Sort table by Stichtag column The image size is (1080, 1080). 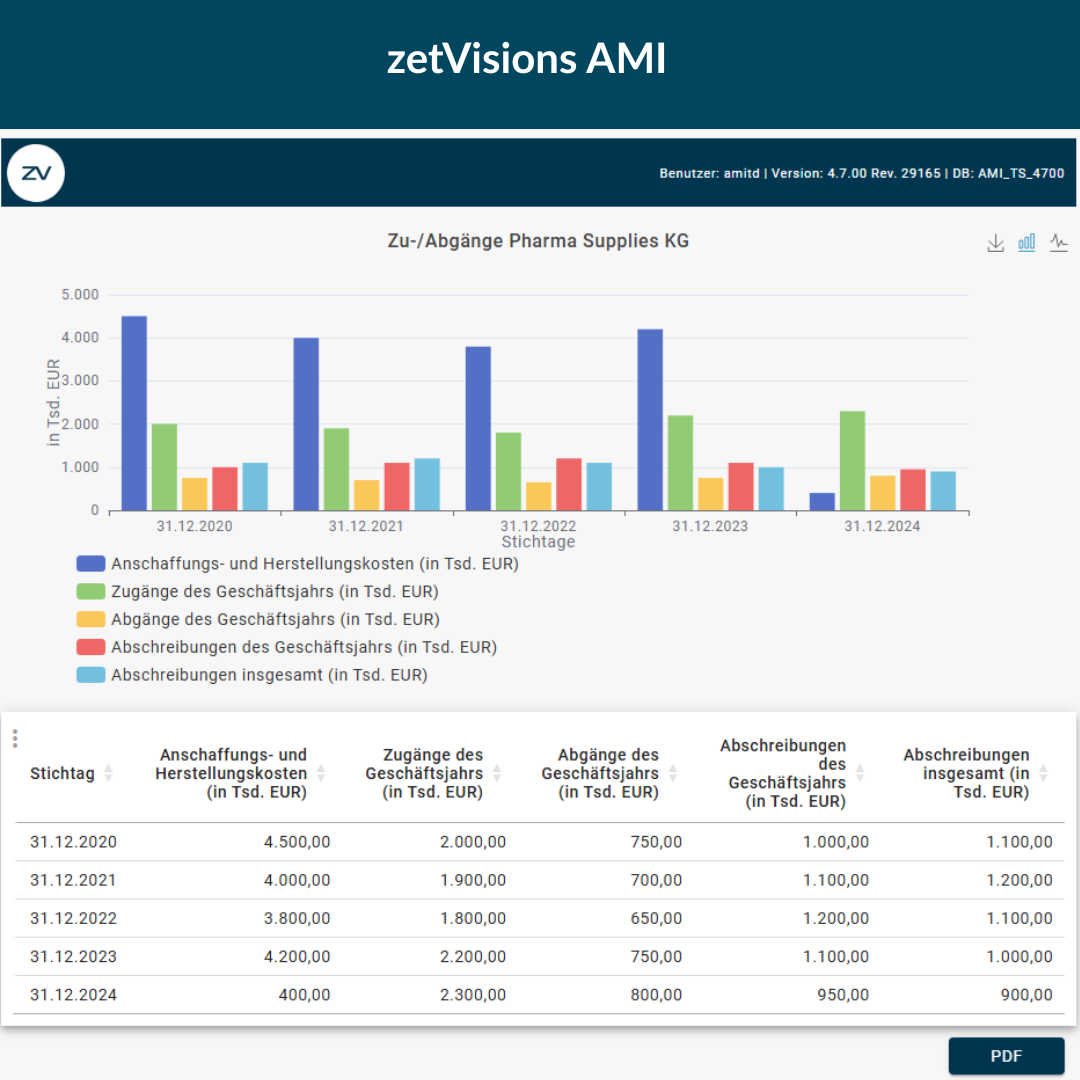(x=108, y=773)
